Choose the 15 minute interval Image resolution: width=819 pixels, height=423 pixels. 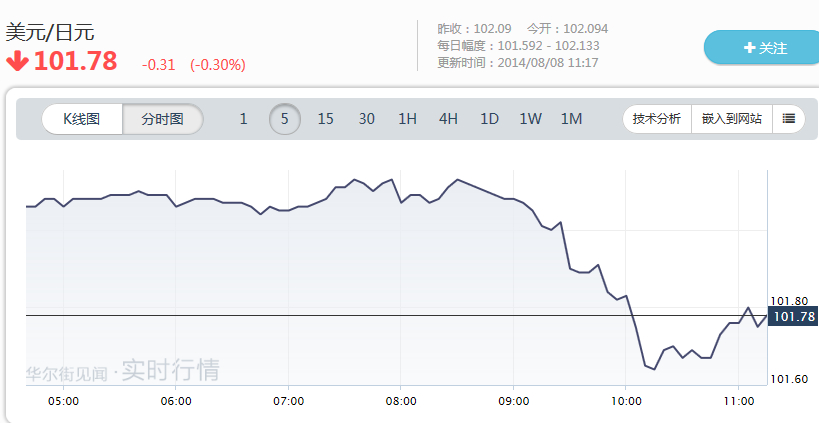[326, 119]
